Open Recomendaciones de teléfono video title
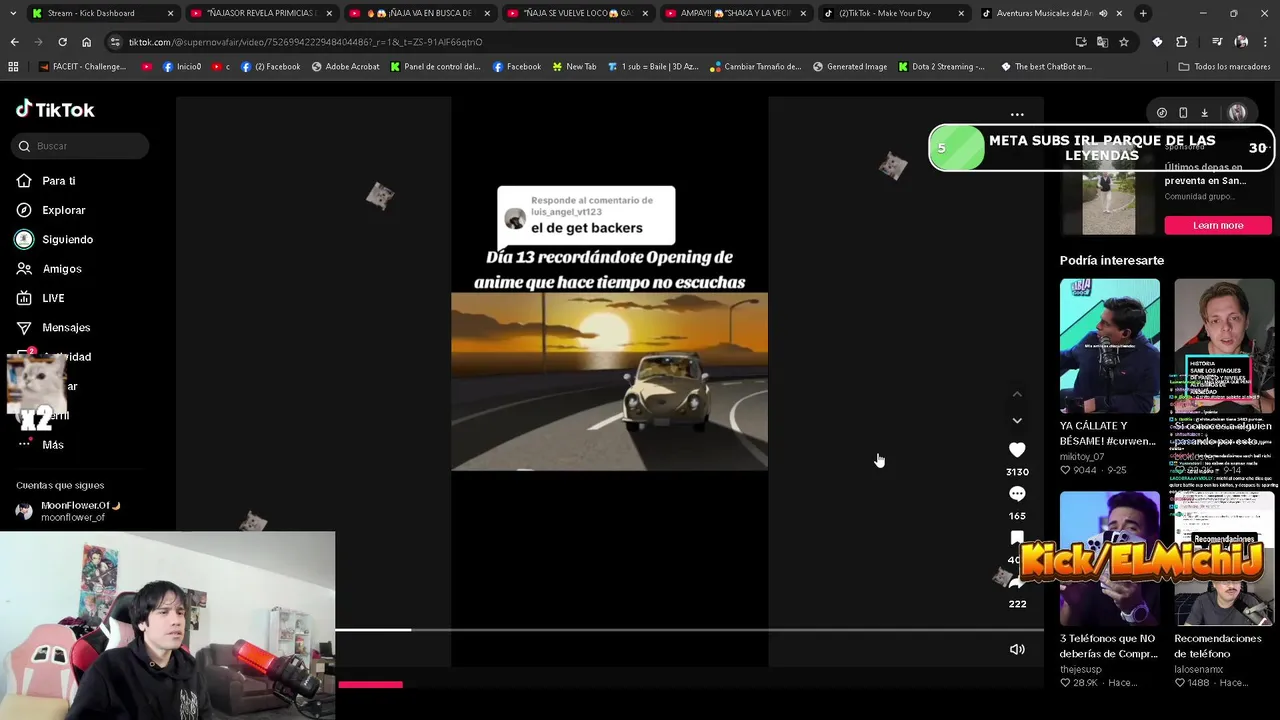The height and width of the screenshot is (720, 1280). click(x=1218, y=646)
